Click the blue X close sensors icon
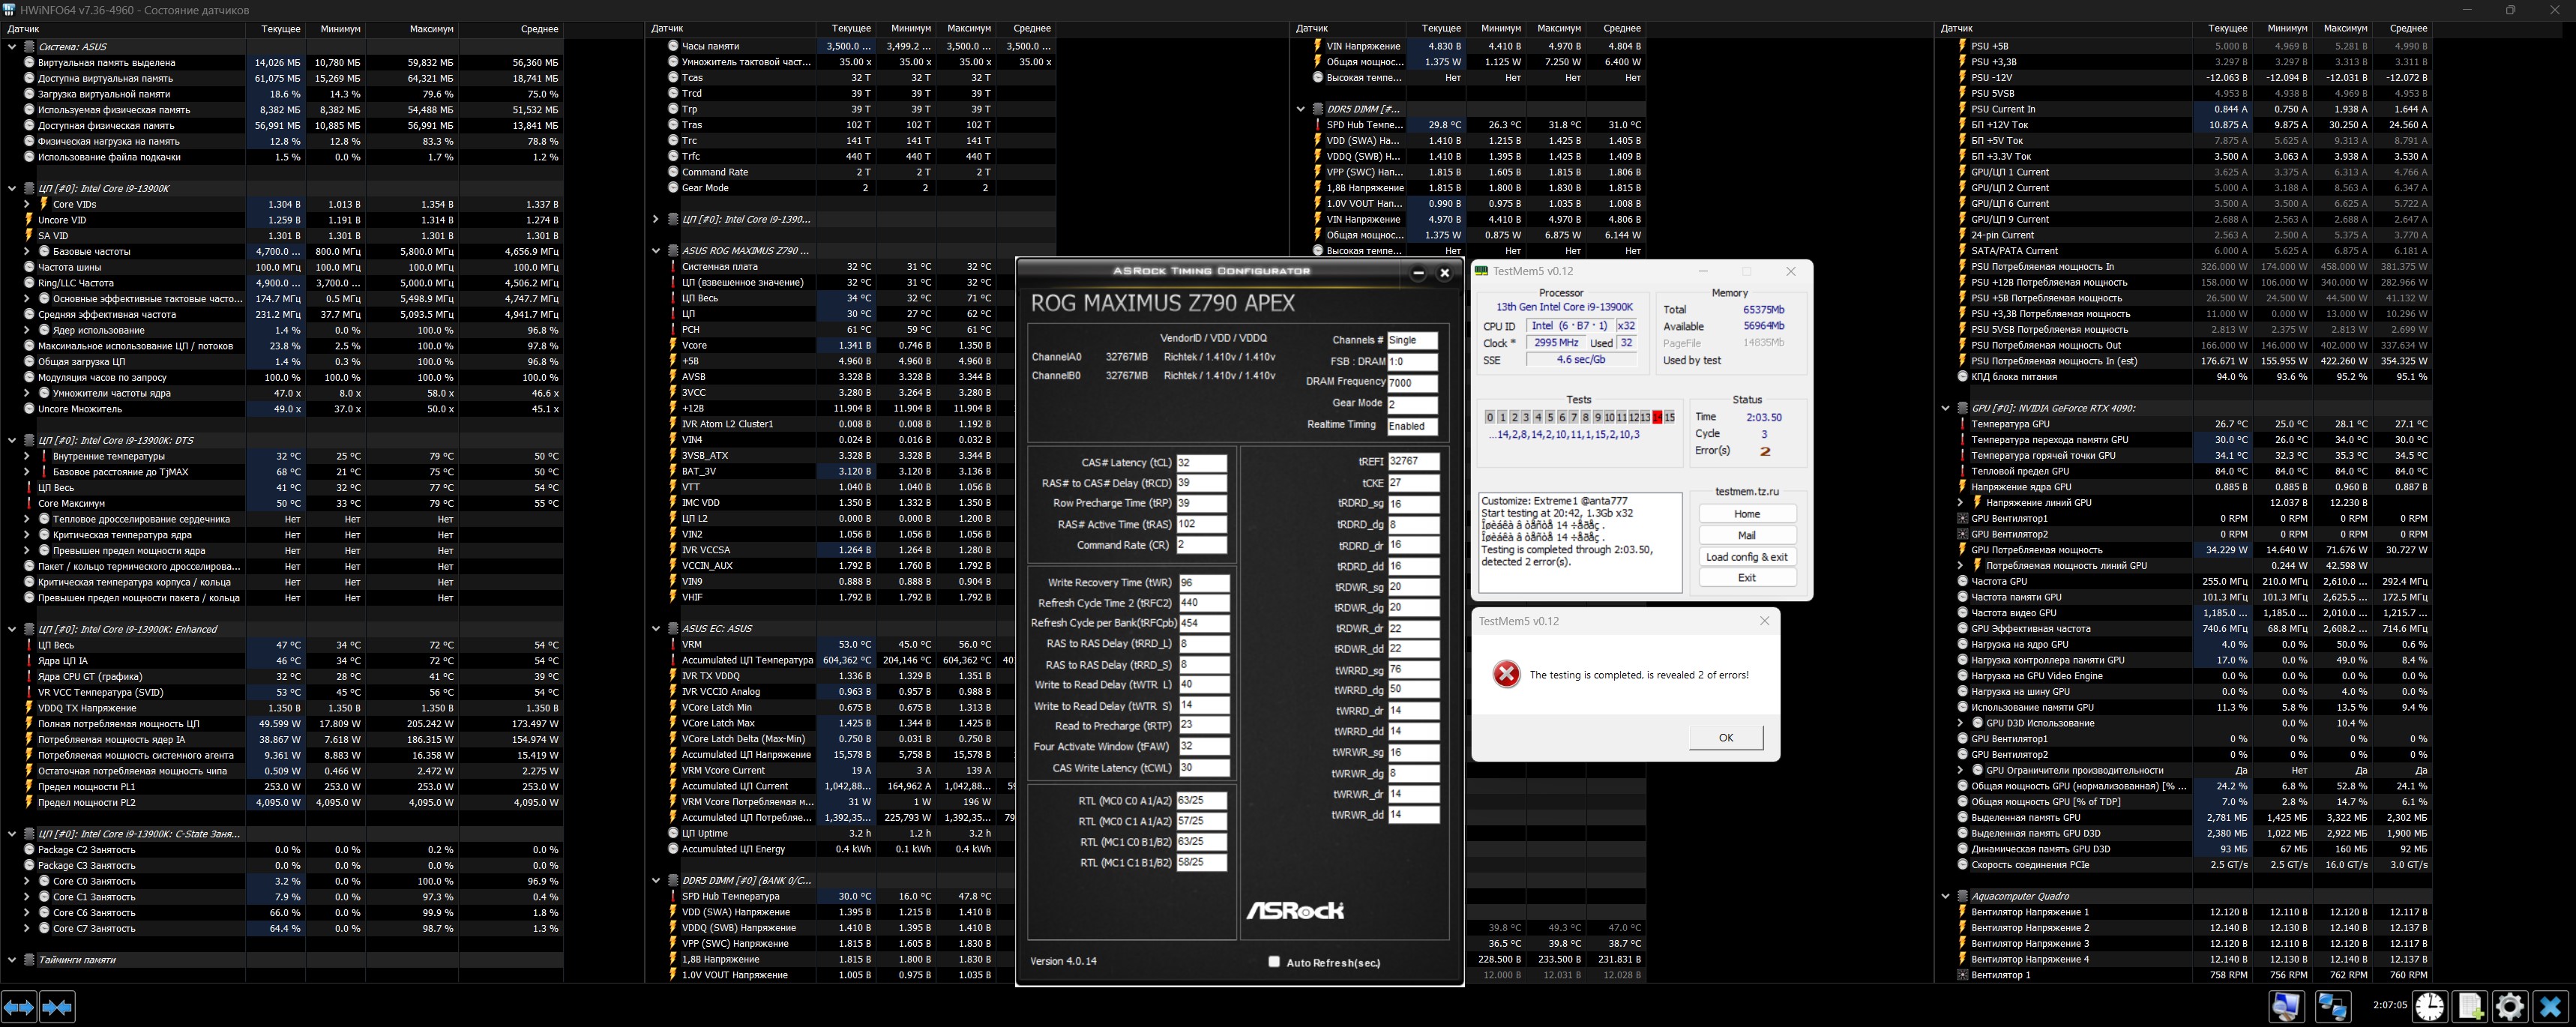2576x1027 pixels. 2550,1006
